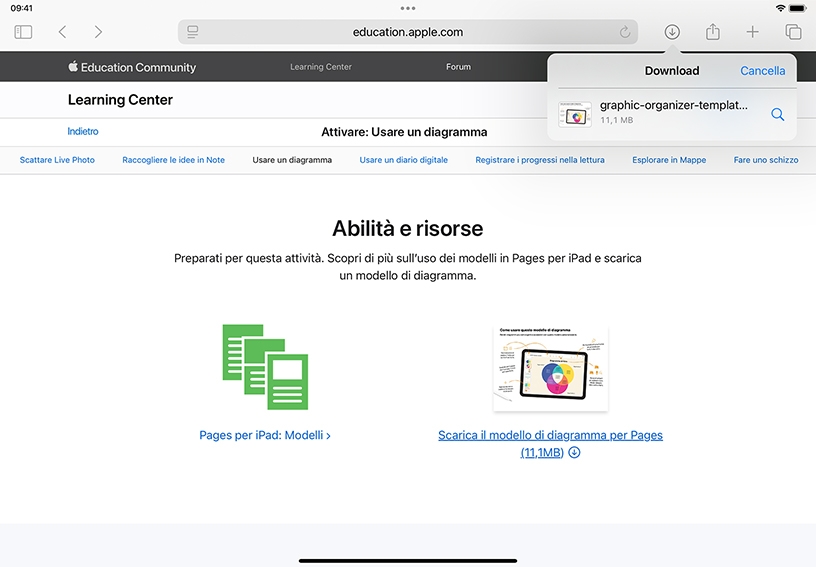Toggle the Downloads popover button
The width and height of the screenshot is (816, 567).
point(672,32)
